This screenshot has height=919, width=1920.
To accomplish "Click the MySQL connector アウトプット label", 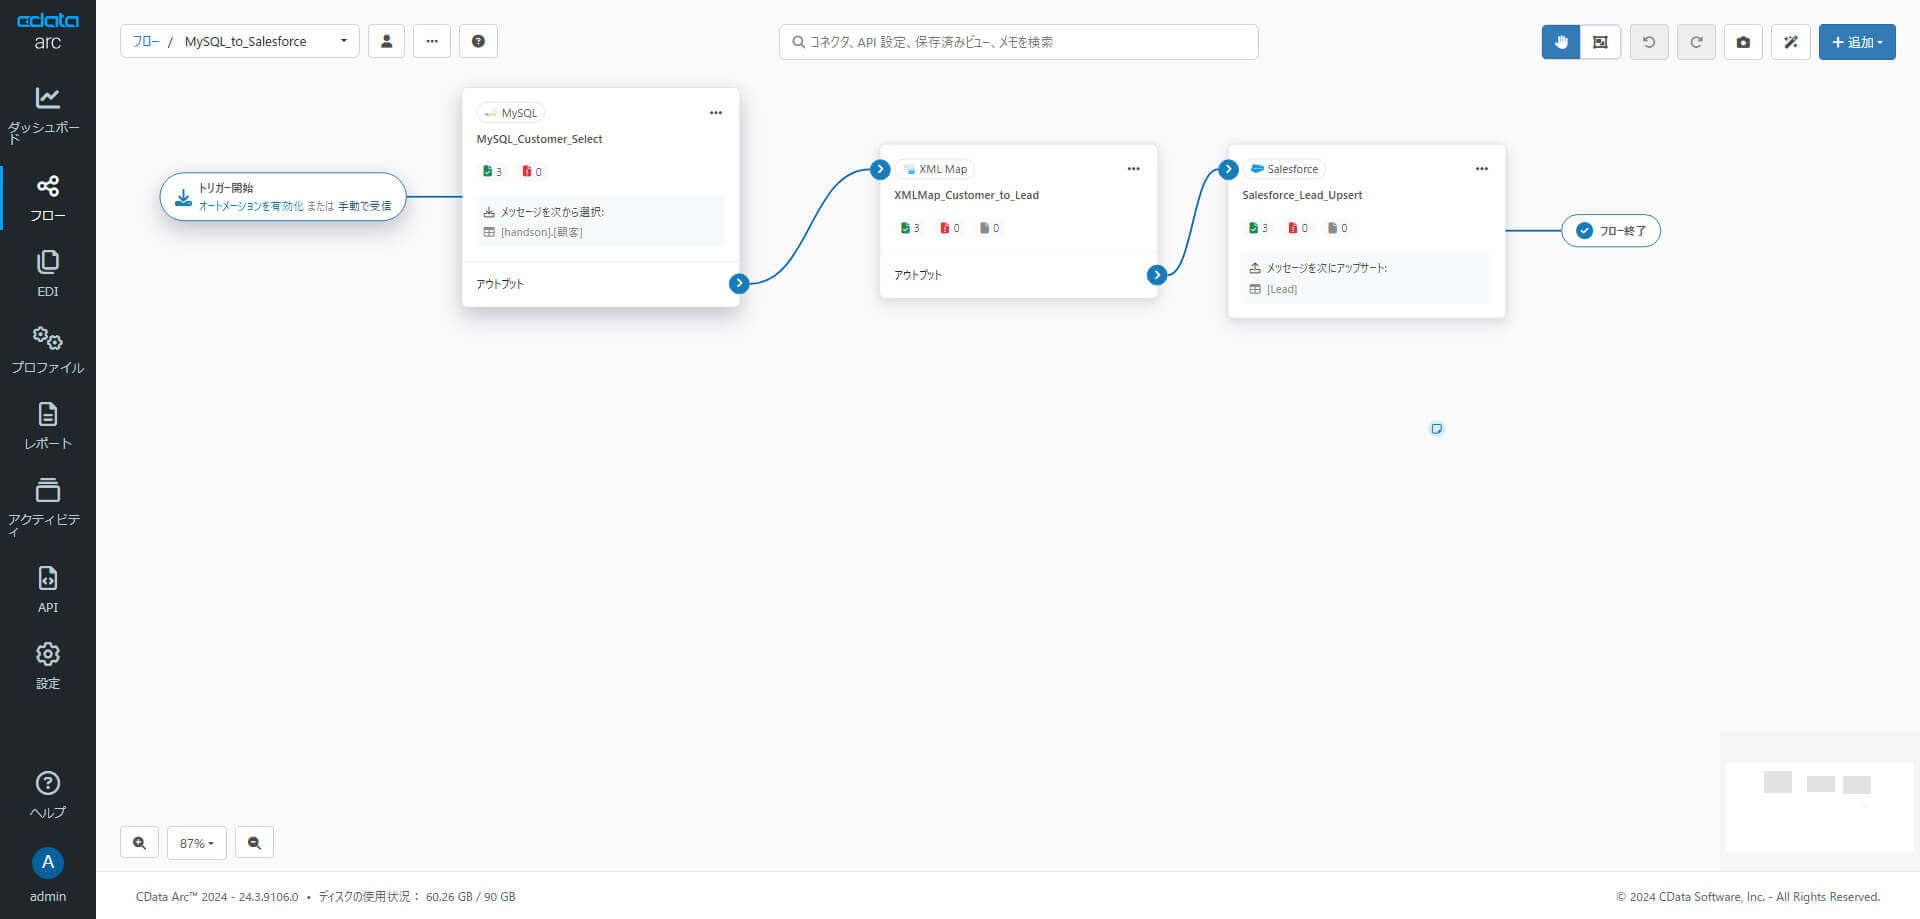I will pos(500,284).
